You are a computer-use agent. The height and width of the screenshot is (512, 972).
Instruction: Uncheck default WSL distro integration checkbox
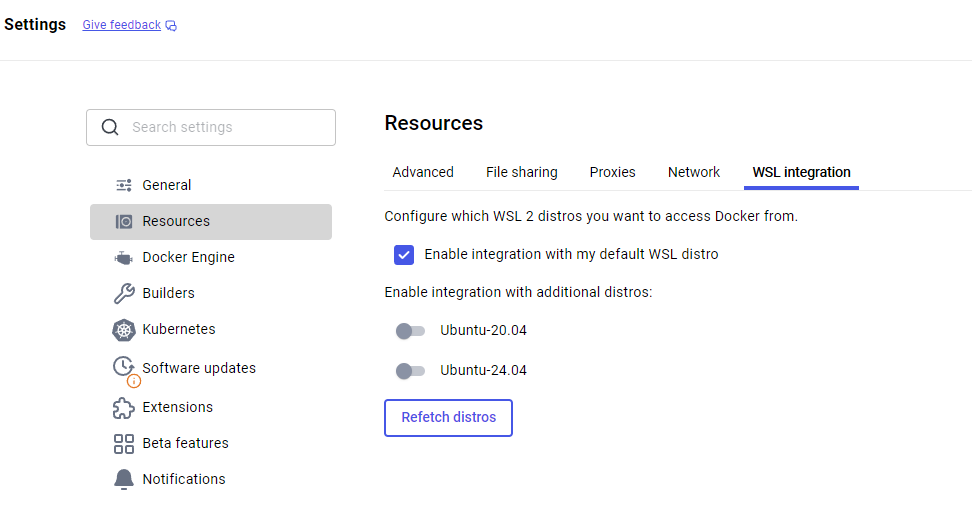[x=404, y=255]
